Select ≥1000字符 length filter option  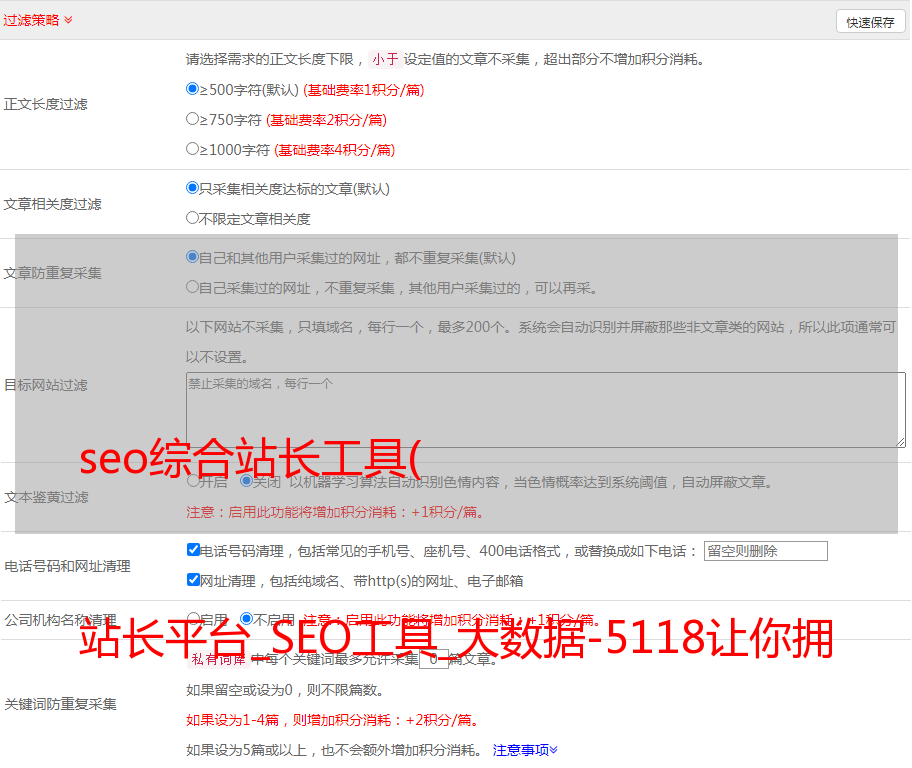tap(193, 149)
